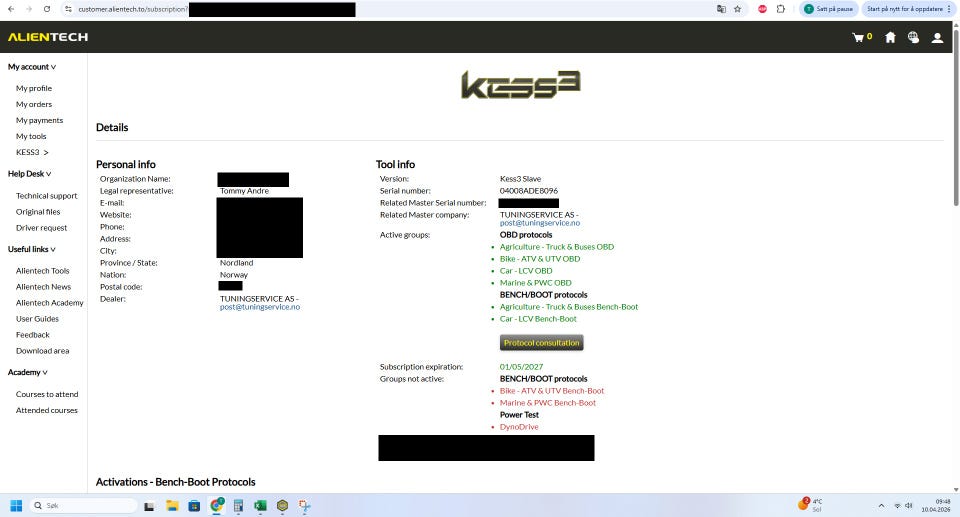Open Feedback link in sidebar

tap(32, 334)
